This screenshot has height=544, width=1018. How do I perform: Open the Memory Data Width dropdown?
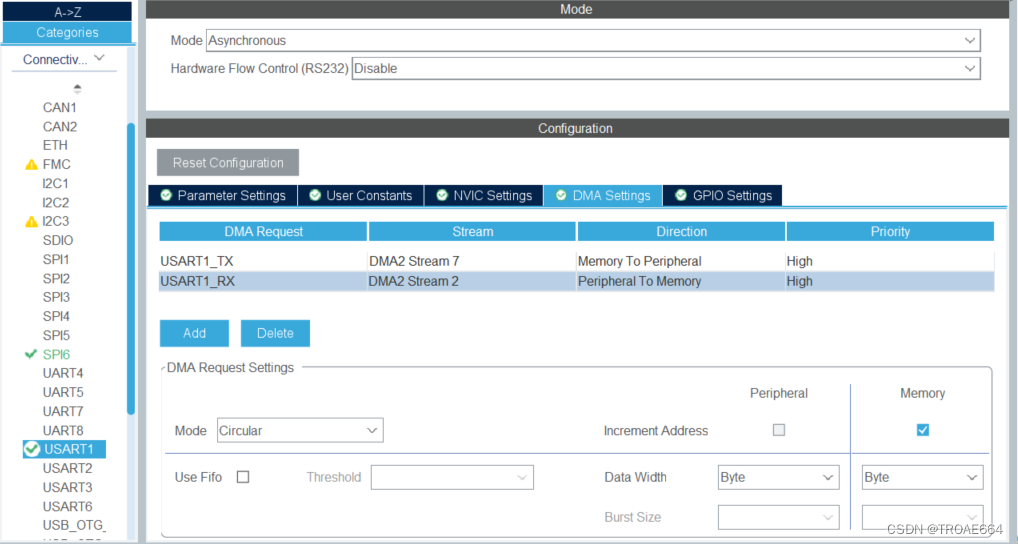pyautogui.click(x=923, y=477)
